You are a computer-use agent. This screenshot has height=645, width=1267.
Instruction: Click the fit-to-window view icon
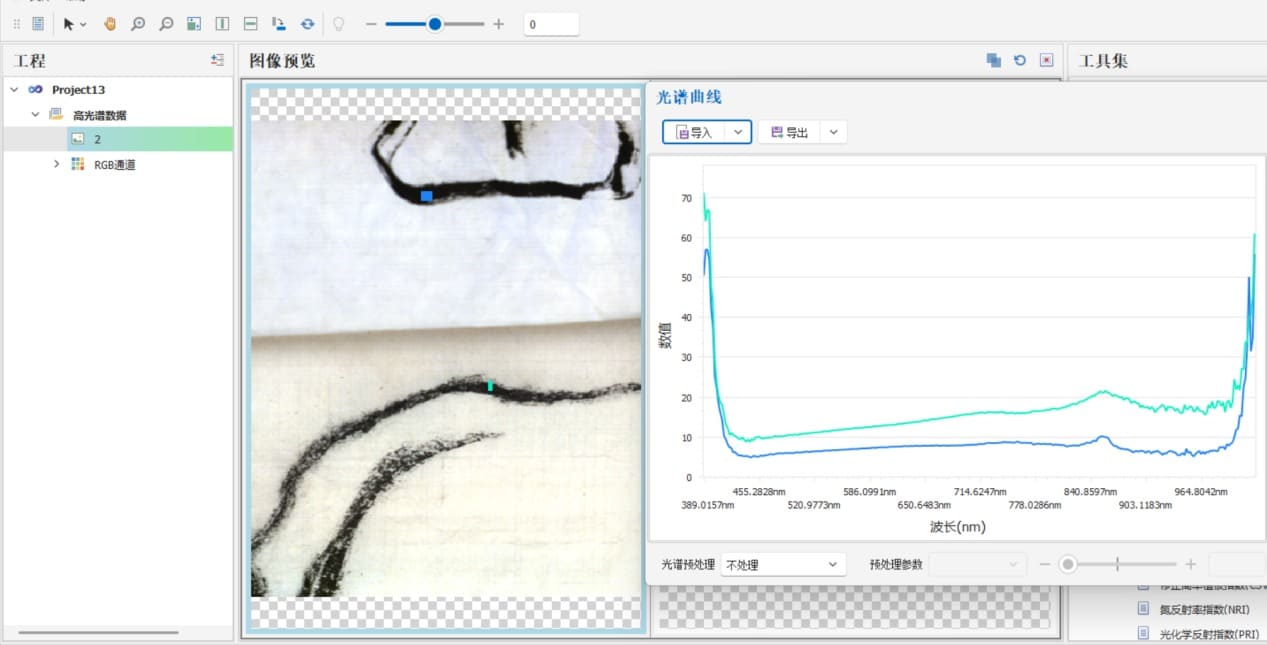(x=194, y=24)
